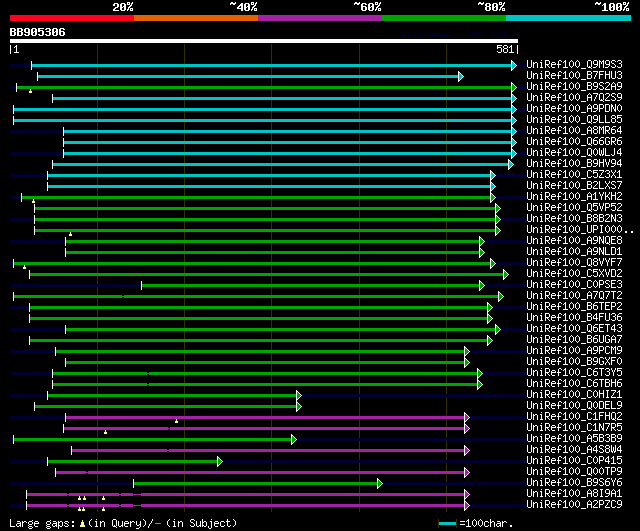Viewport: 640px width, 531px height.
Task: Click UniRef100_Q8VYF7 label
Action: (x=574, y=263)
